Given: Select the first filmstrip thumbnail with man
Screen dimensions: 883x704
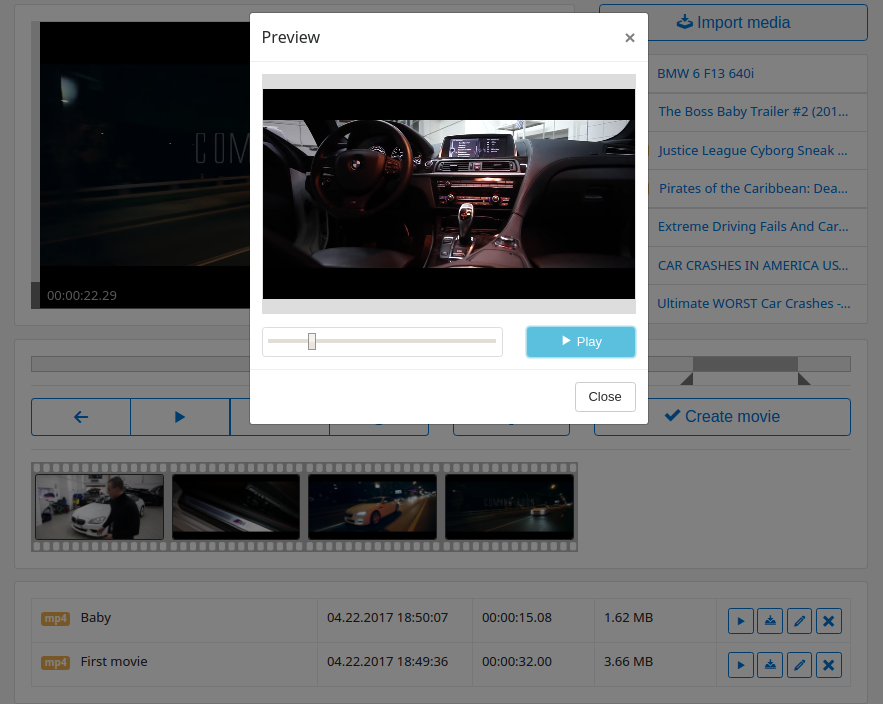Looking at the screenshot, I should coord(100,507).
